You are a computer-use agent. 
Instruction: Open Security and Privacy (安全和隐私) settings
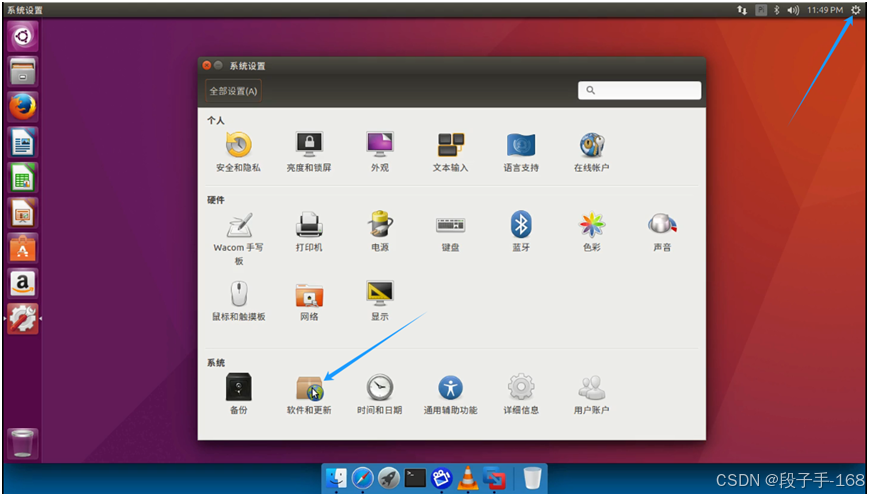[x=238, y=152]
